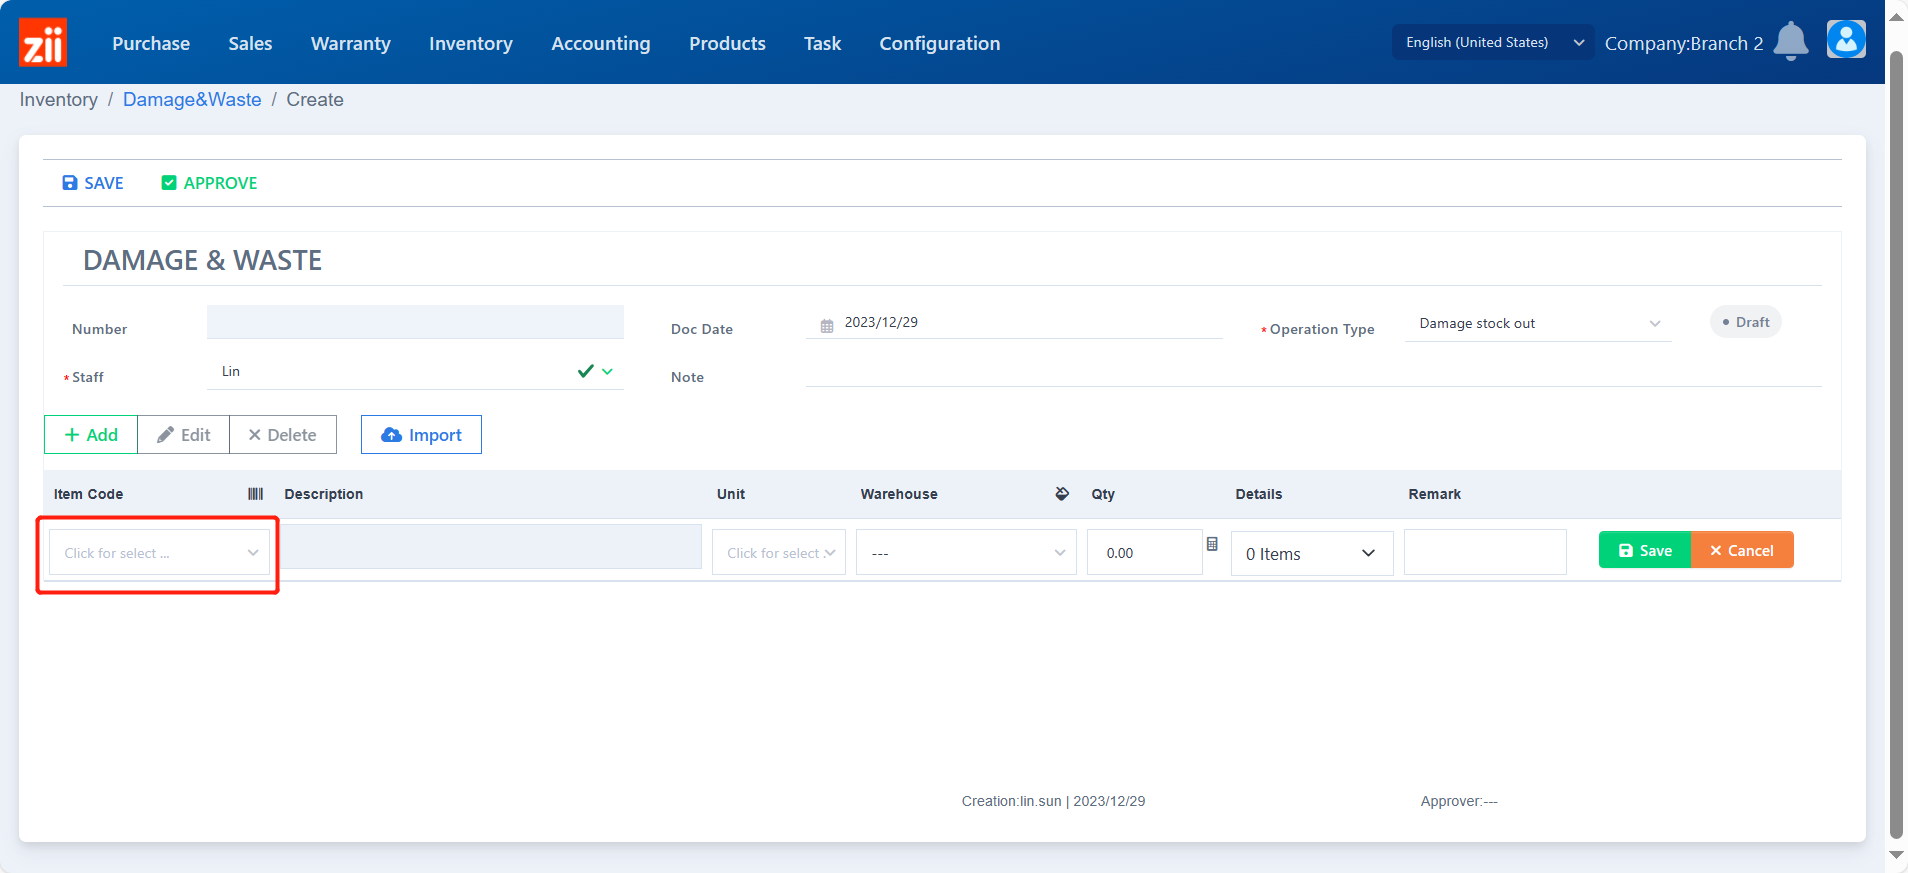
Task: Open the Item Code select dropdown
Action: pyautogui.click(x=160, y=552)
